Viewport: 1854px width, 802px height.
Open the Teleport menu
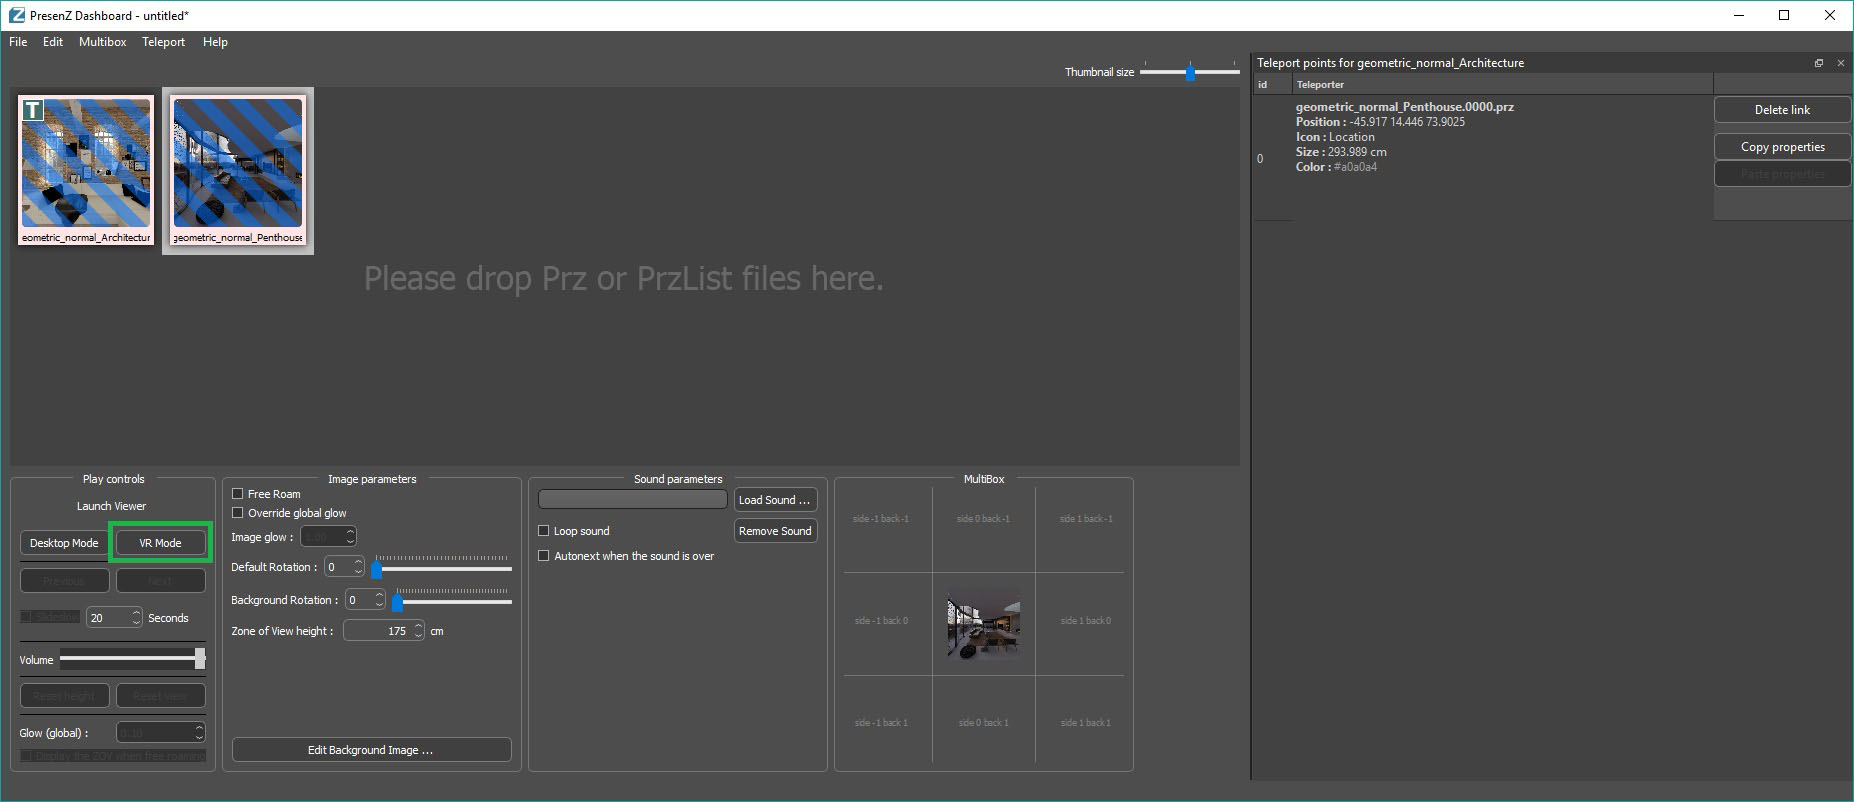(164, 42)
